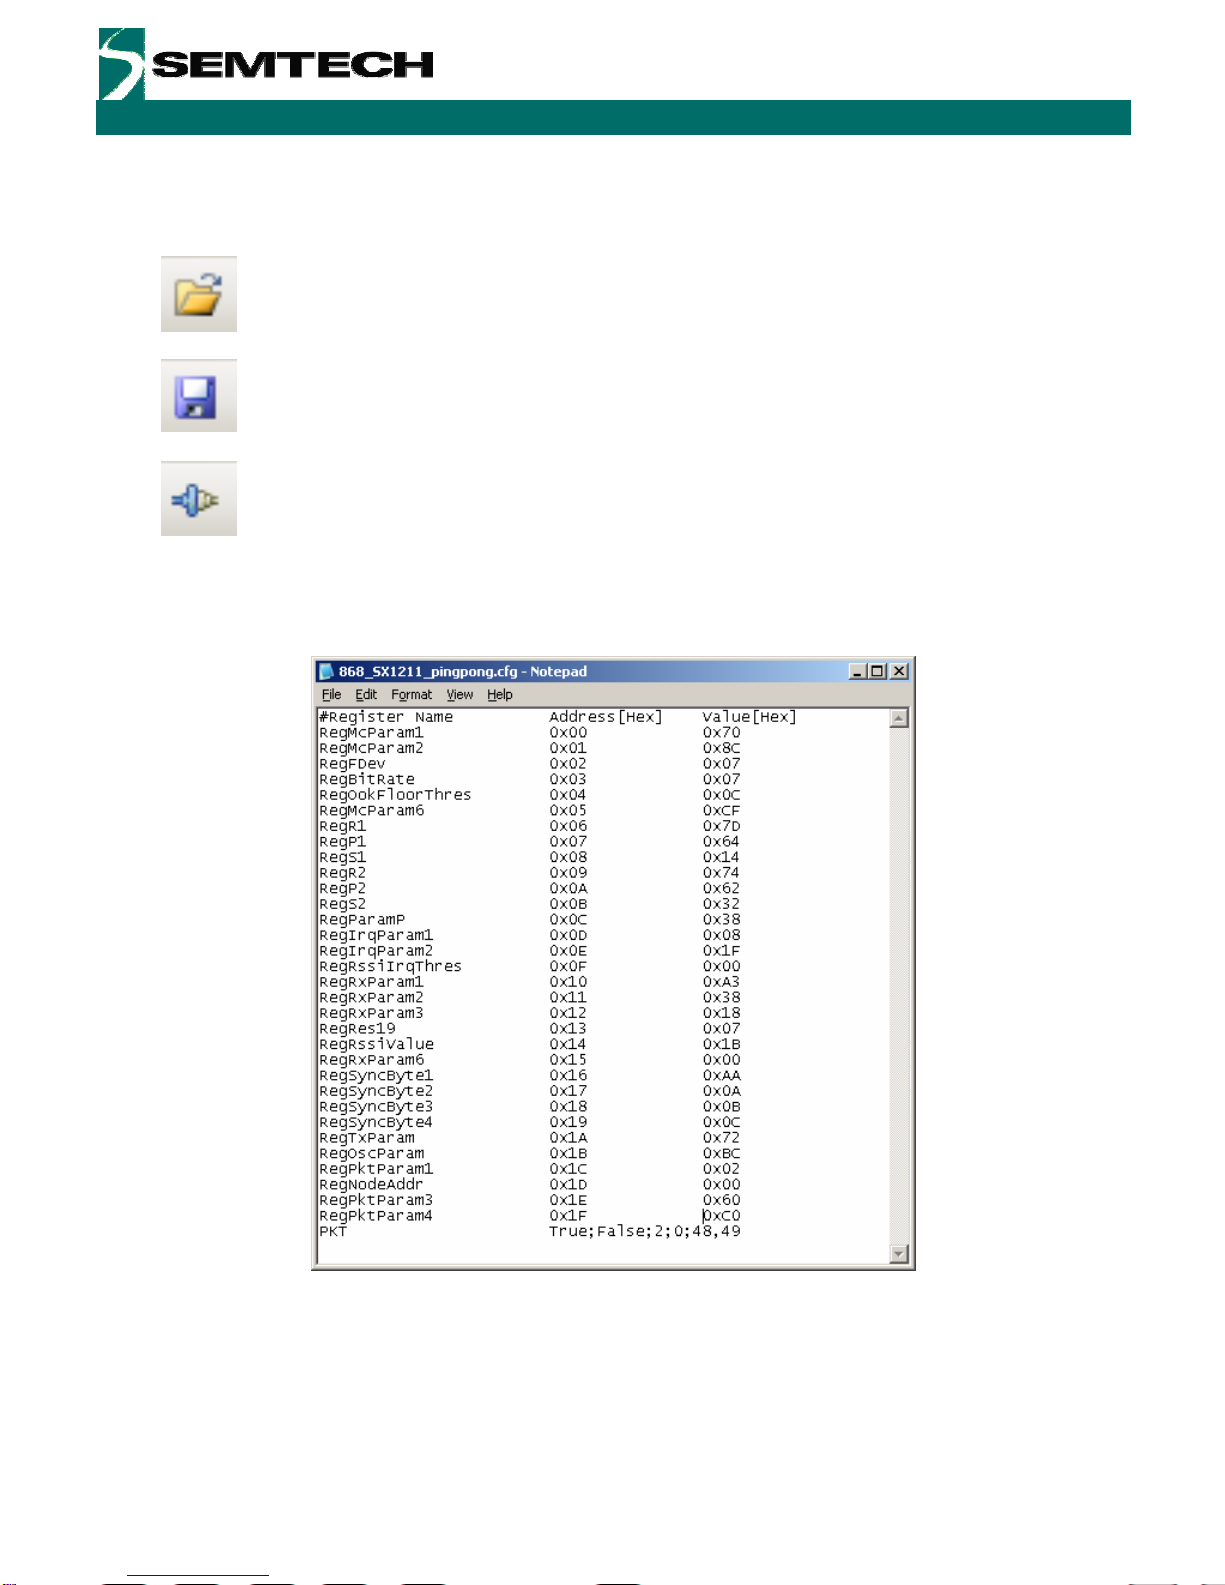This screenshot has width=1225, height=1585.
Task: Click the 'RegOscParam' register name
Action: tap(372, 1154)
